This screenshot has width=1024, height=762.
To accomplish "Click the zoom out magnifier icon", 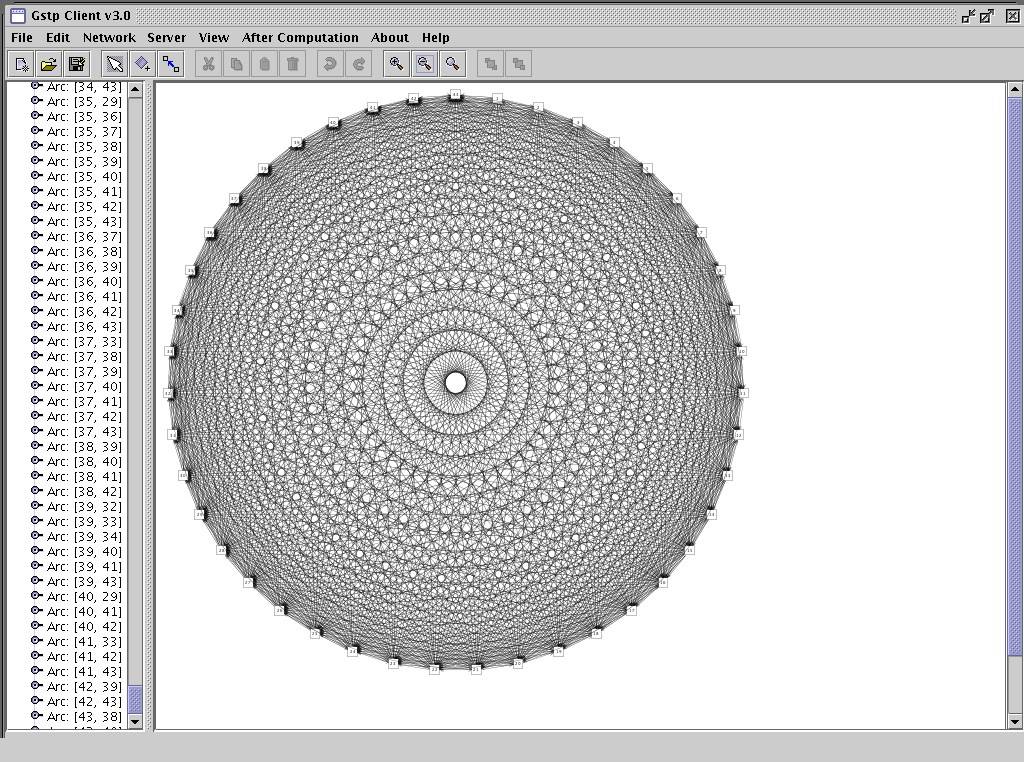I will pyautogui.click(x=425, y=64).
